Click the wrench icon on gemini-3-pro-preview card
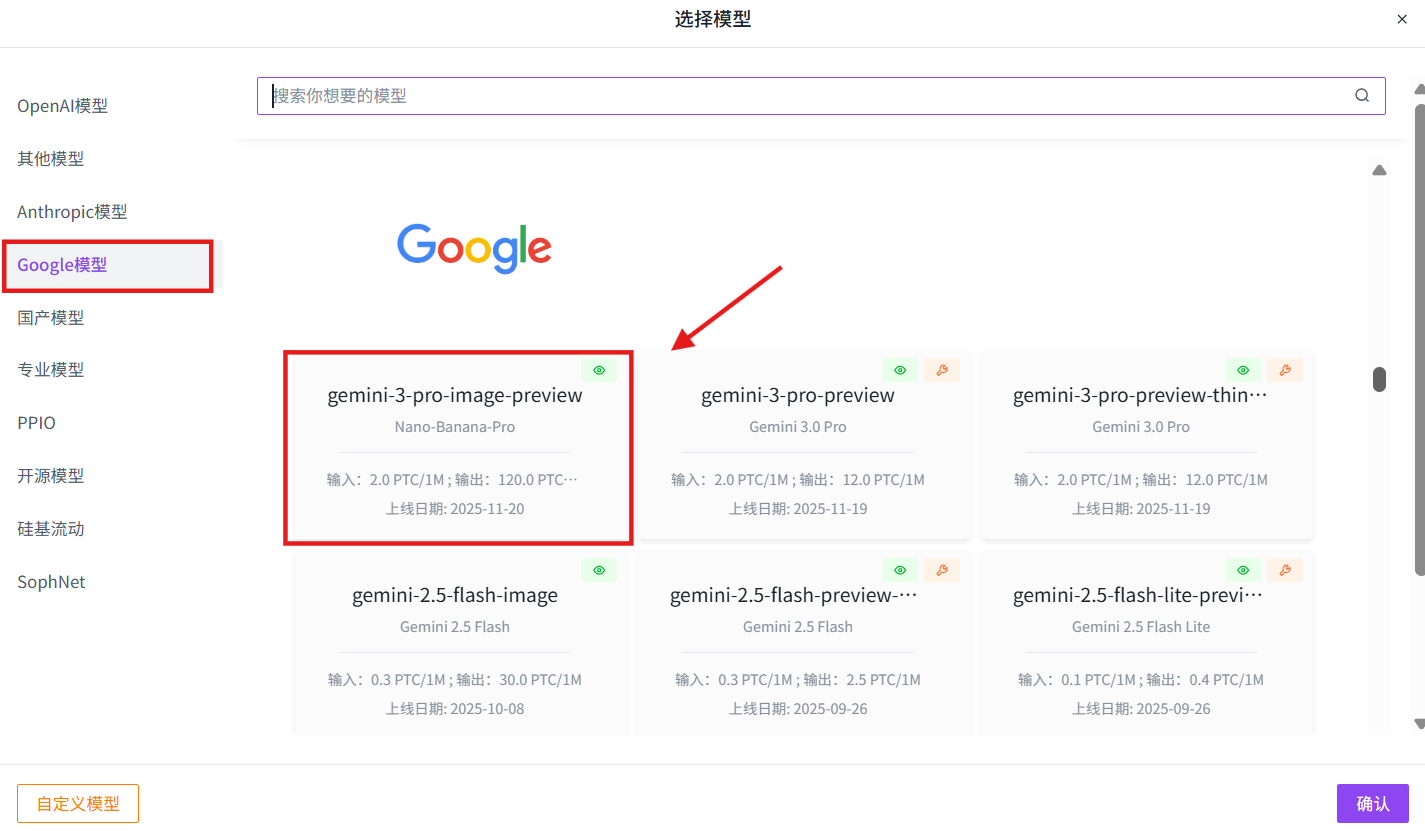The image size is (1425, 831). pyautogui.click(x=941, y=370)
